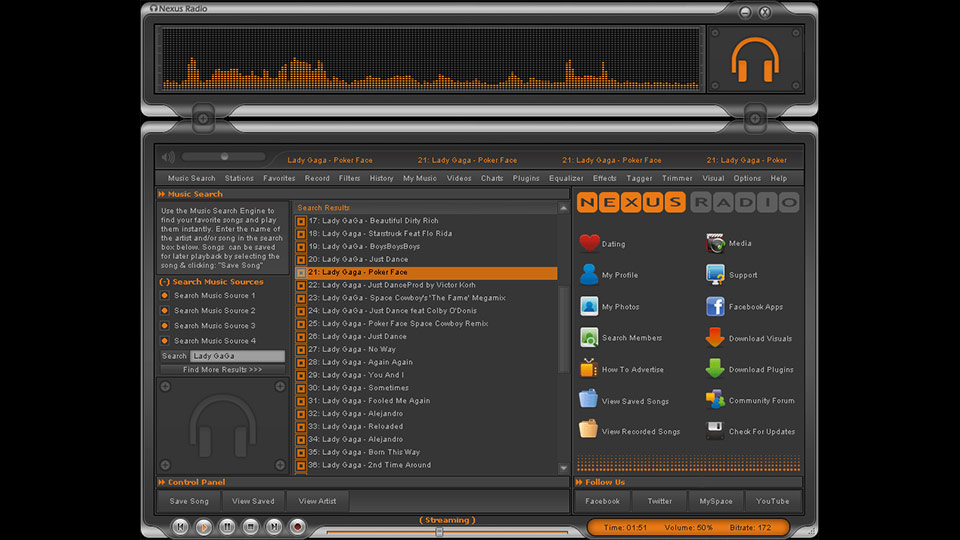960x540 pixels.
Task: Click Download Visuals orange arrow icon
Action: click(715, 337)
